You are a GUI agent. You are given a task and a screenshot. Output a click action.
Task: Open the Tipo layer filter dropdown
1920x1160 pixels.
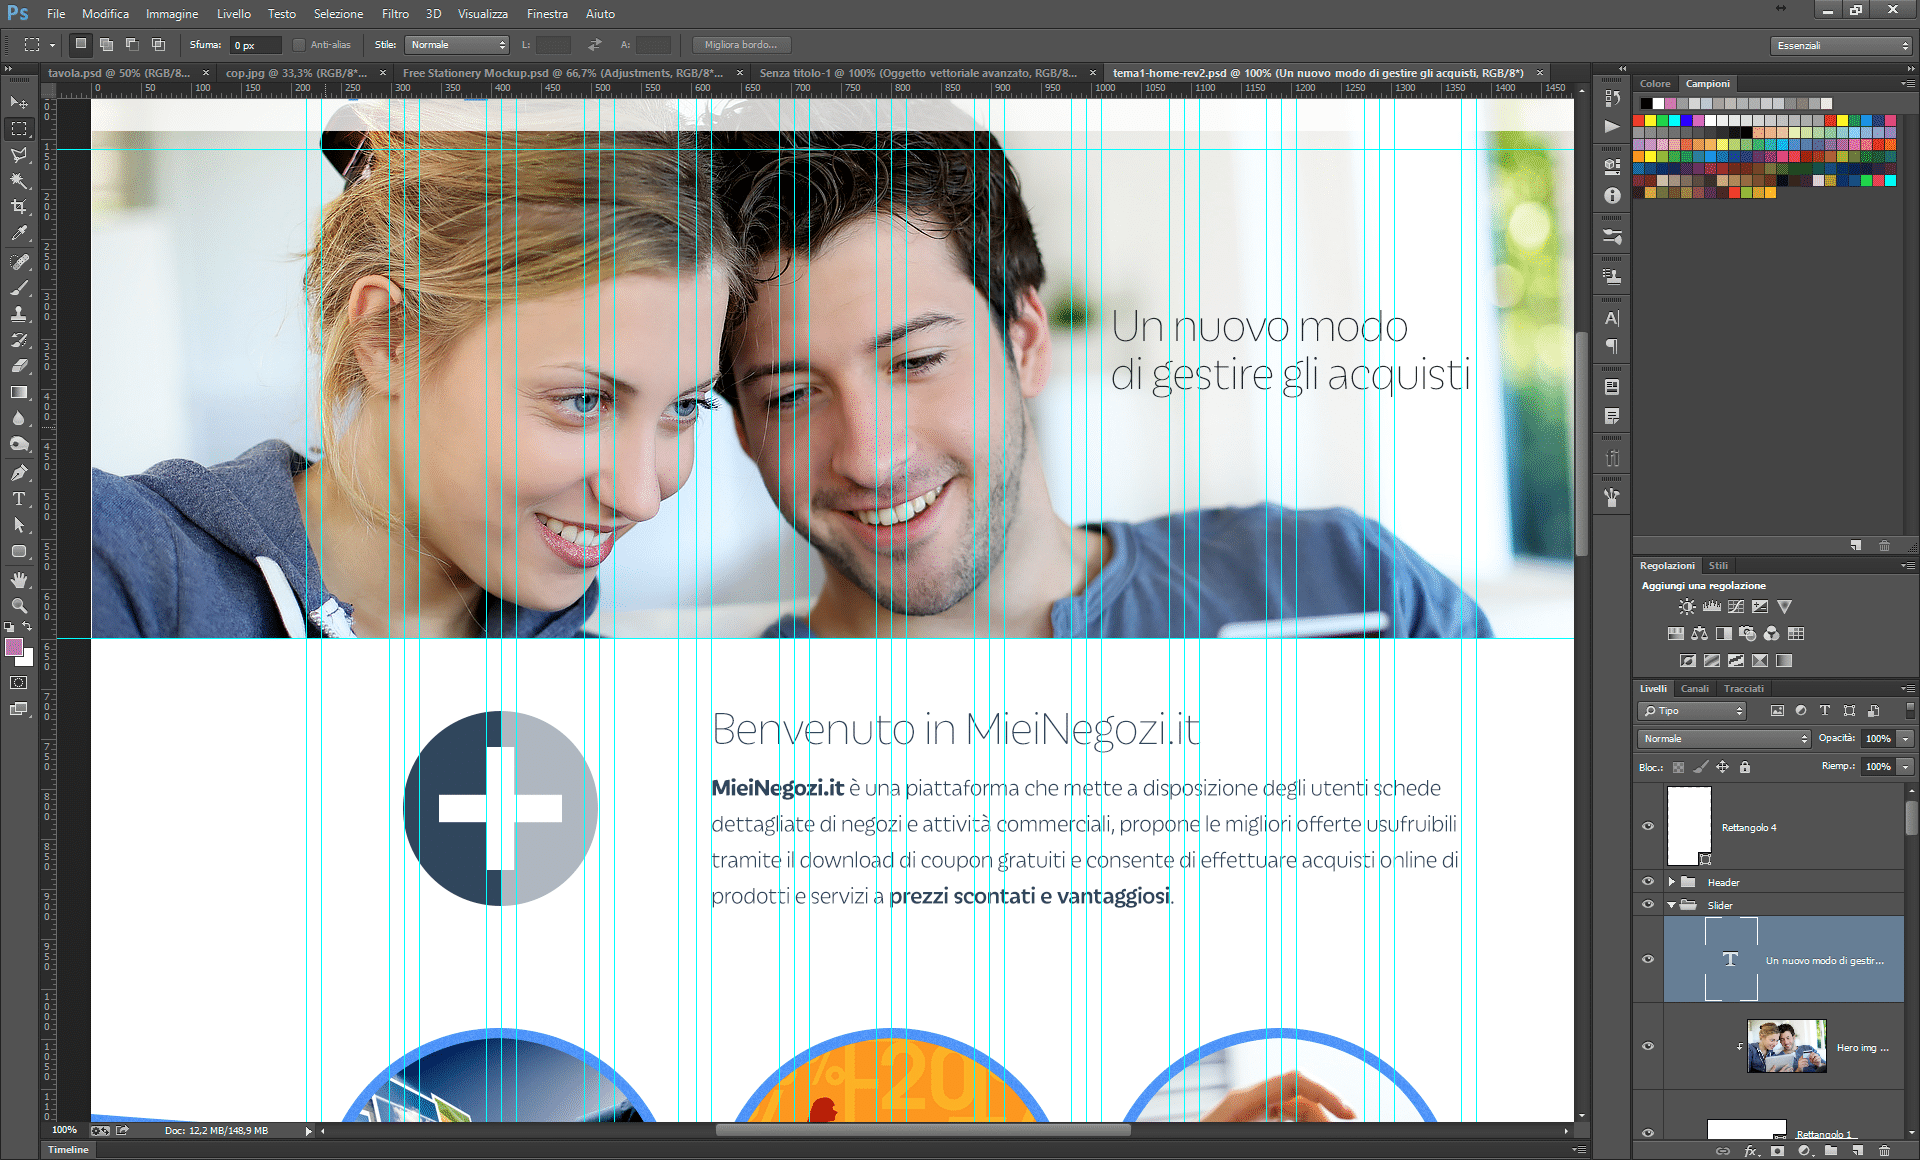coord(1691,711)
